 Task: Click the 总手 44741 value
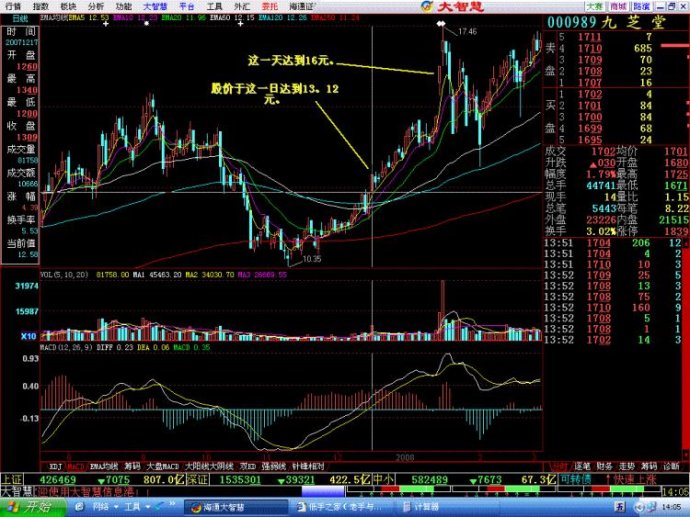[601, 186]
